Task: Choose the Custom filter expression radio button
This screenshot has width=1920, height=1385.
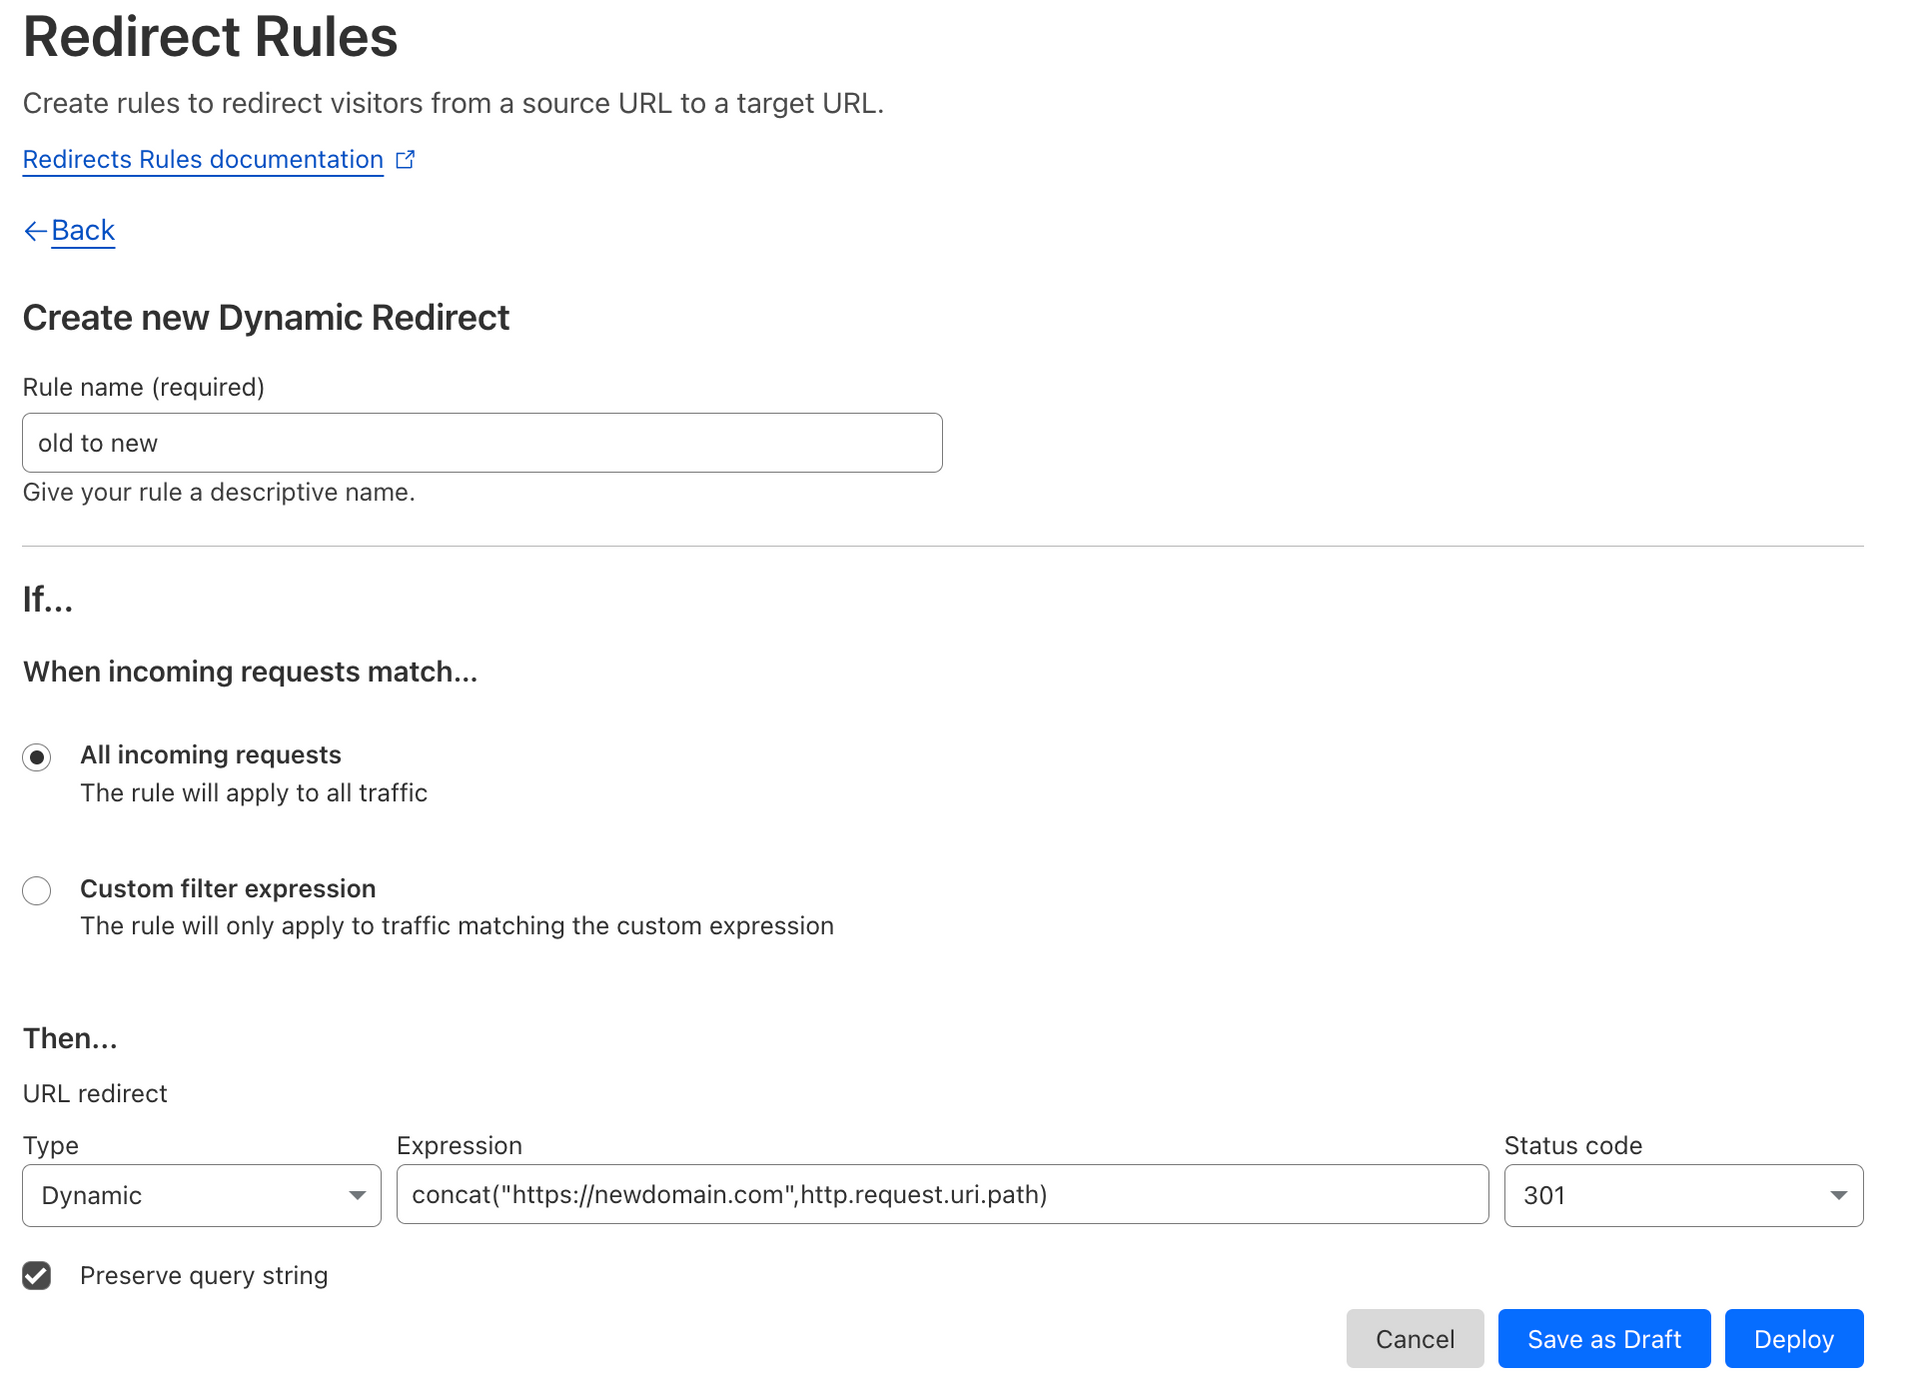Action: click(37, 890)
